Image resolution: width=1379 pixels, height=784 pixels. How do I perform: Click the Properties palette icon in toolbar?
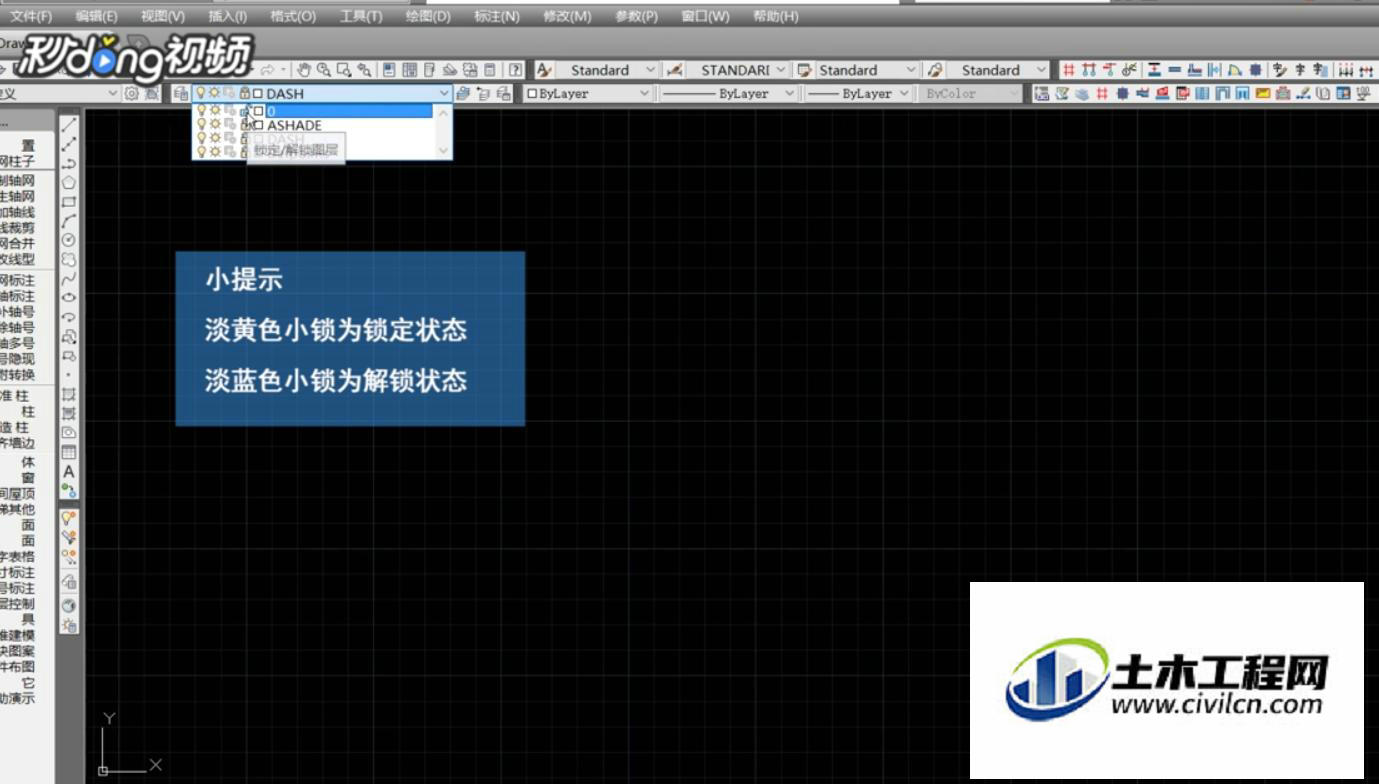coord(390,70)
